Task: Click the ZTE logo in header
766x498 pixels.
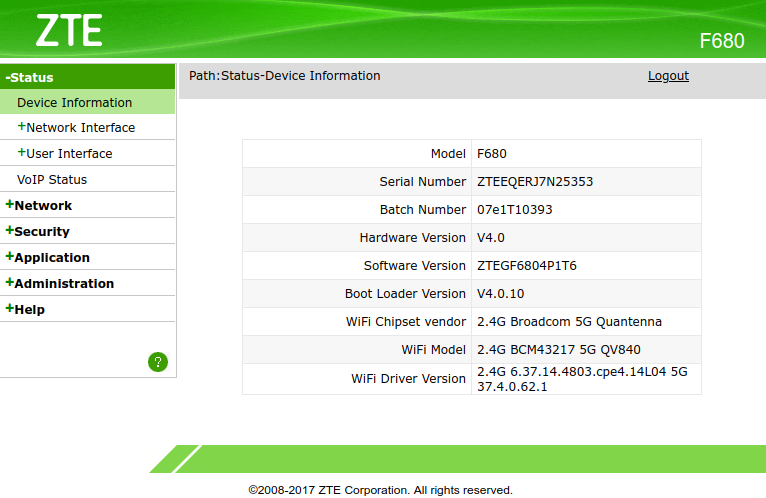Action: pos(69,30)
